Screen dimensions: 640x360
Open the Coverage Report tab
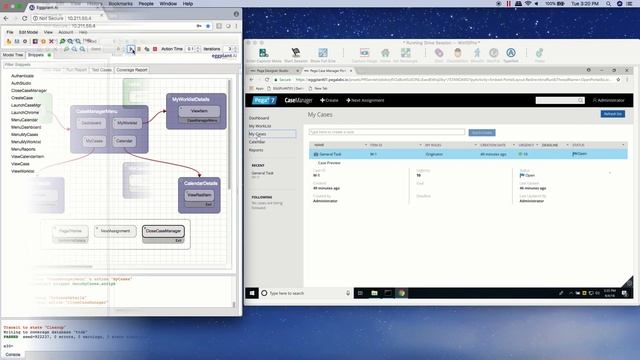coord(131,70)
